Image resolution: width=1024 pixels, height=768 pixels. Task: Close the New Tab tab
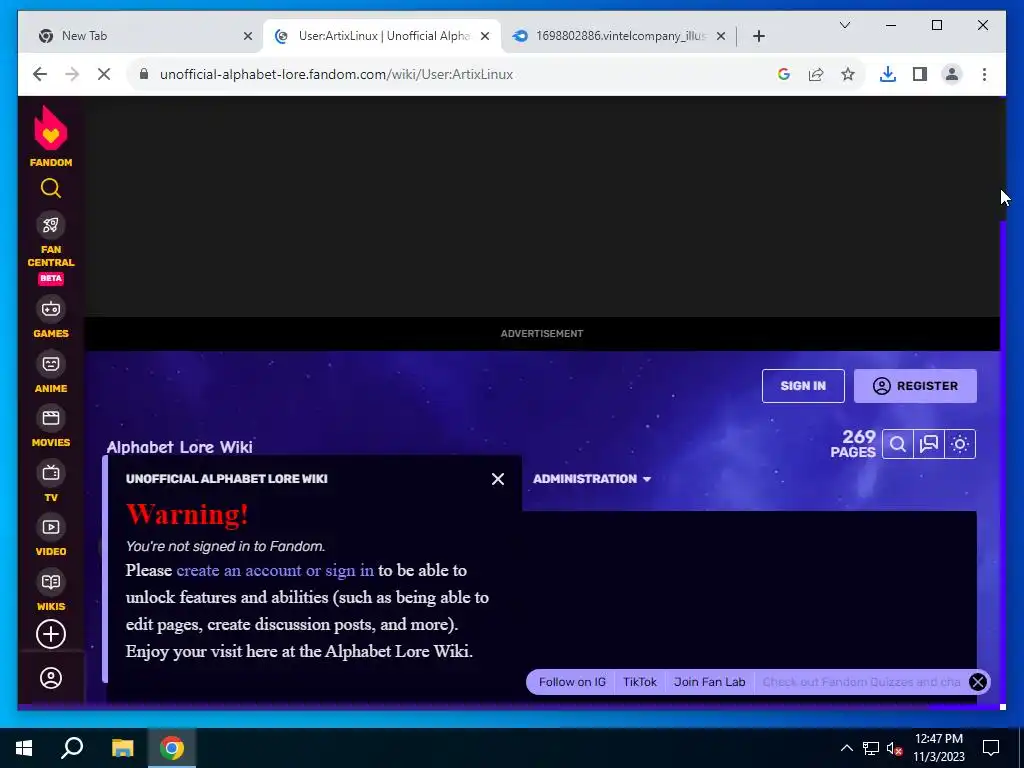click(x=248, y=37)
